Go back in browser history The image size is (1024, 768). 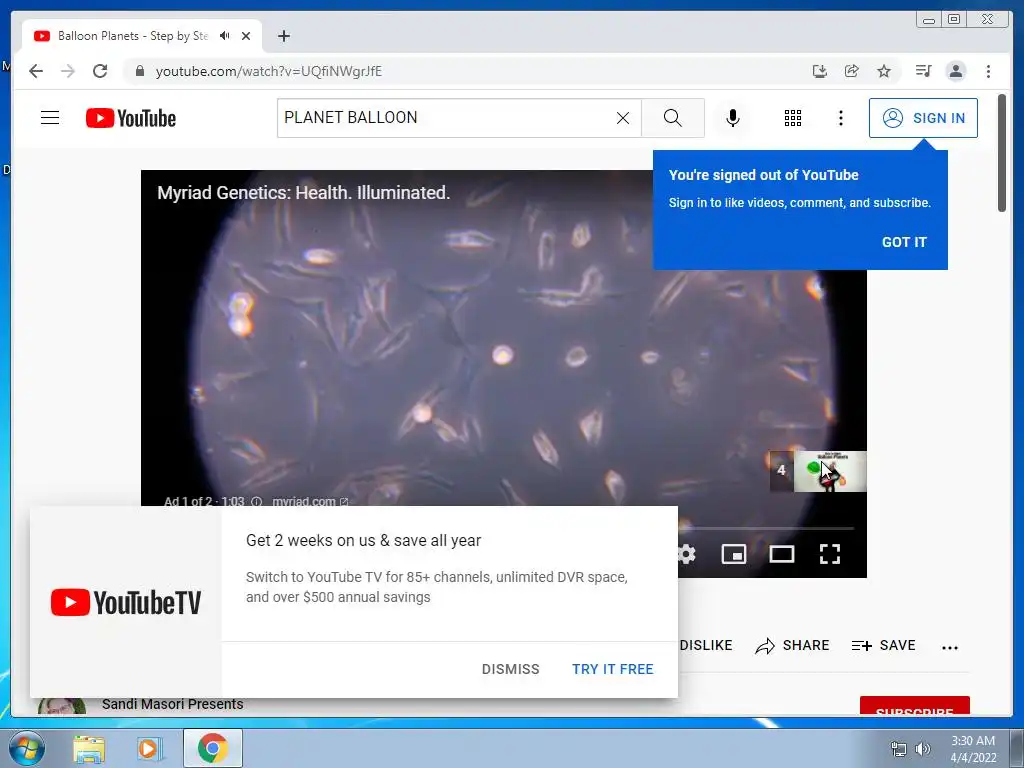coord(36,71)
